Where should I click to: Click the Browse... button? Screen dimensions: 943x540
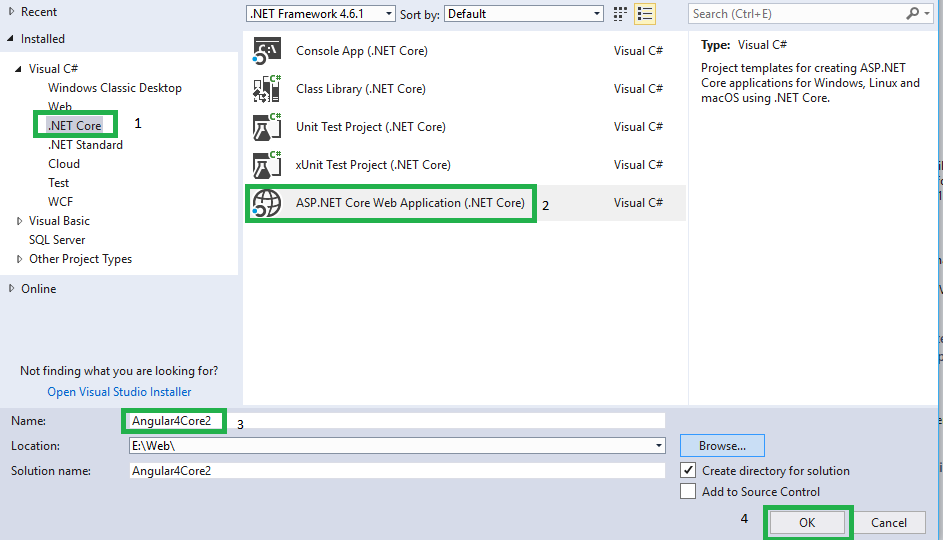(722, 446)
